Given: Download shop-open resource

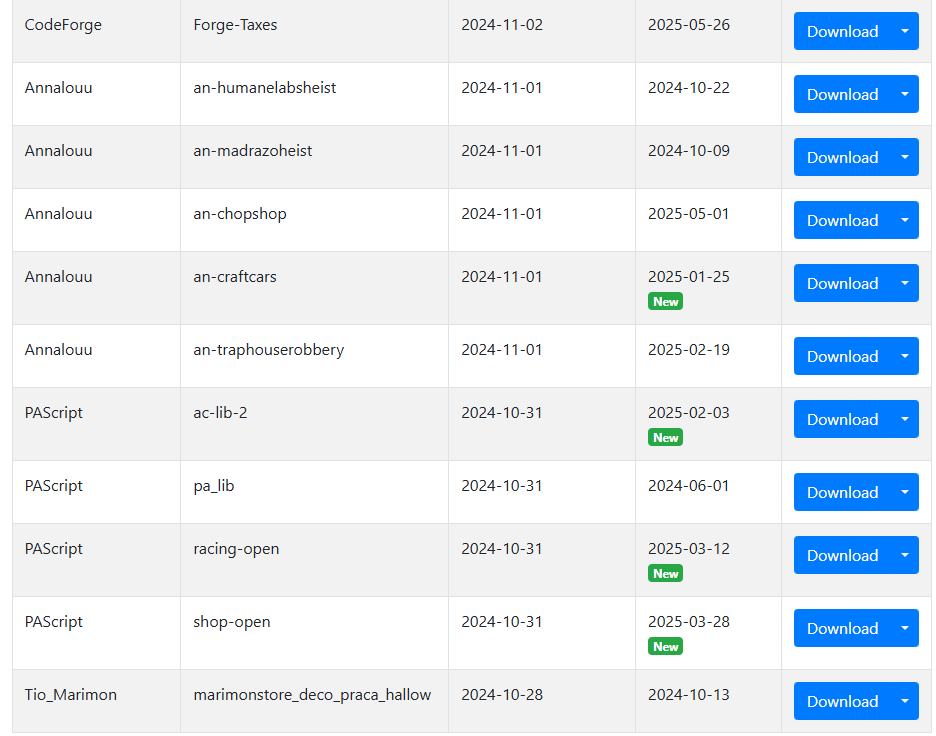Looking at the screenshot, I should [x=842, y=628].
